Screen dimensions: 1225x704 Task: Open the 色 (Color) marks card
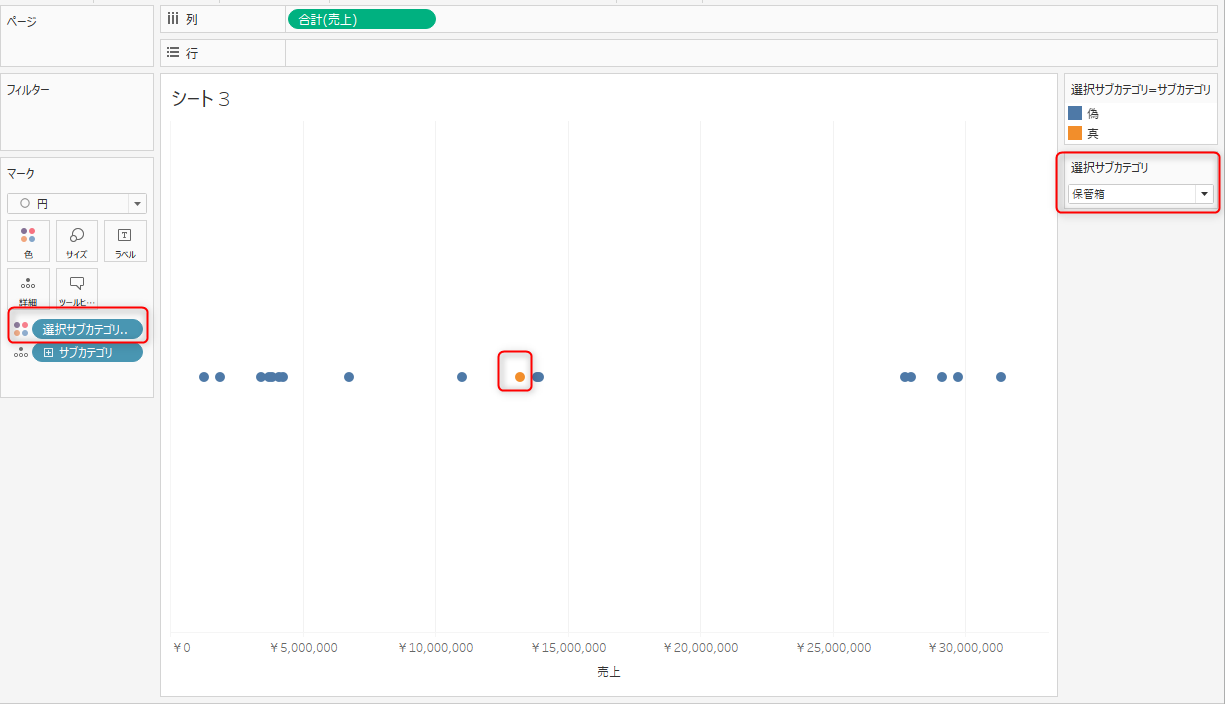coord(28,241)
